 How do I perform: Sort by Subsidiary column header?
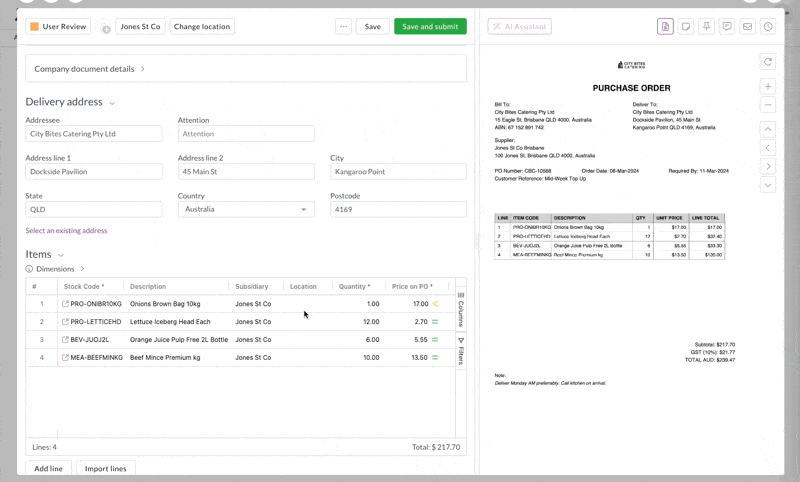pos(252,287)
